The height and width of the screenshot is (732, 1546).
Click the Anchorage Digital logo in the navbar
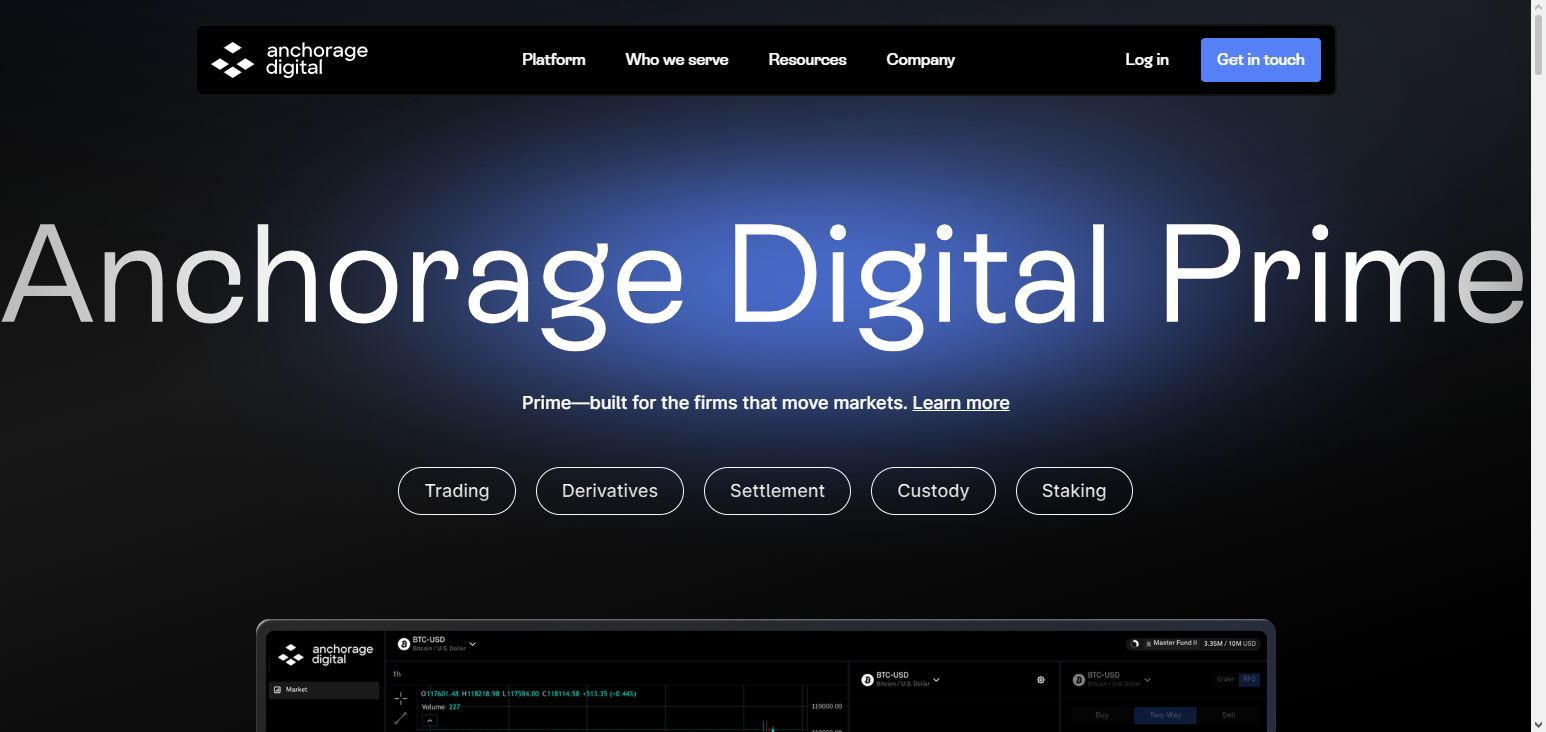pyautogui.click(x=288, y=59)
